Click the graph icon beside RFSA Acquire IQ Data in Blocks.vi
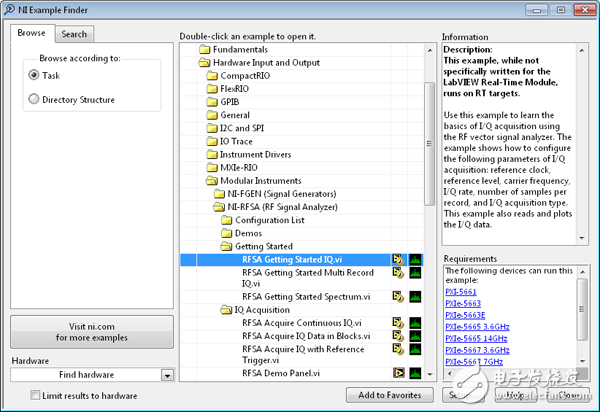 tap(415, 337)
